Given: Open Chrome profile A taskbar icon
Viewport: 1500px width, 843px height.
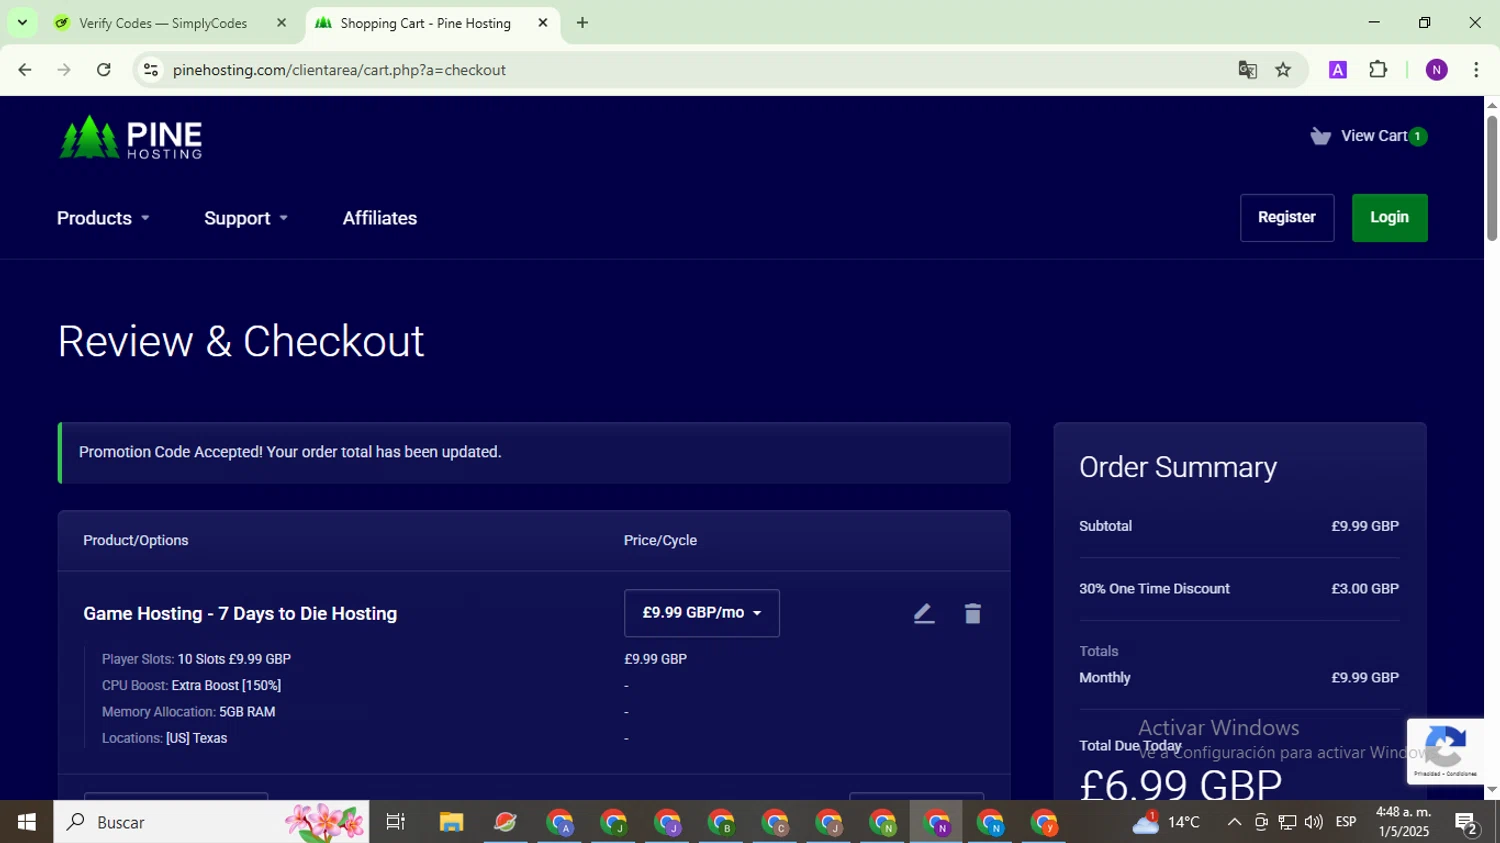Looking at the screenshot, I should point(559,822).
